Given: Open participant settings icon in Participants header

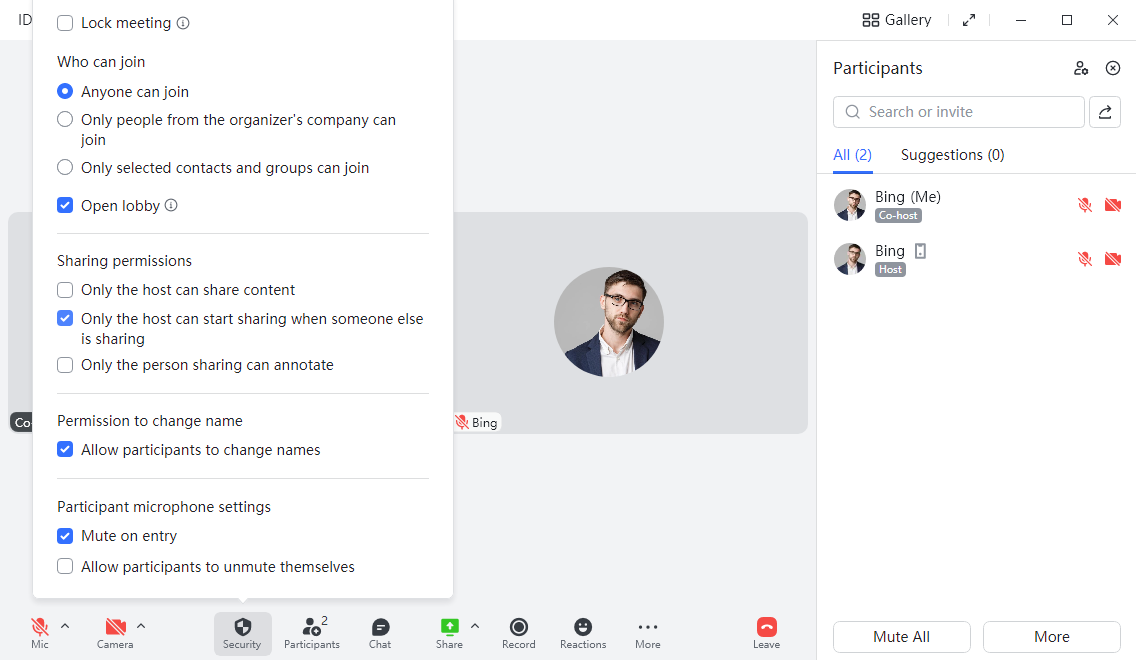Looking at the screenshot, I should (1081, 68).
